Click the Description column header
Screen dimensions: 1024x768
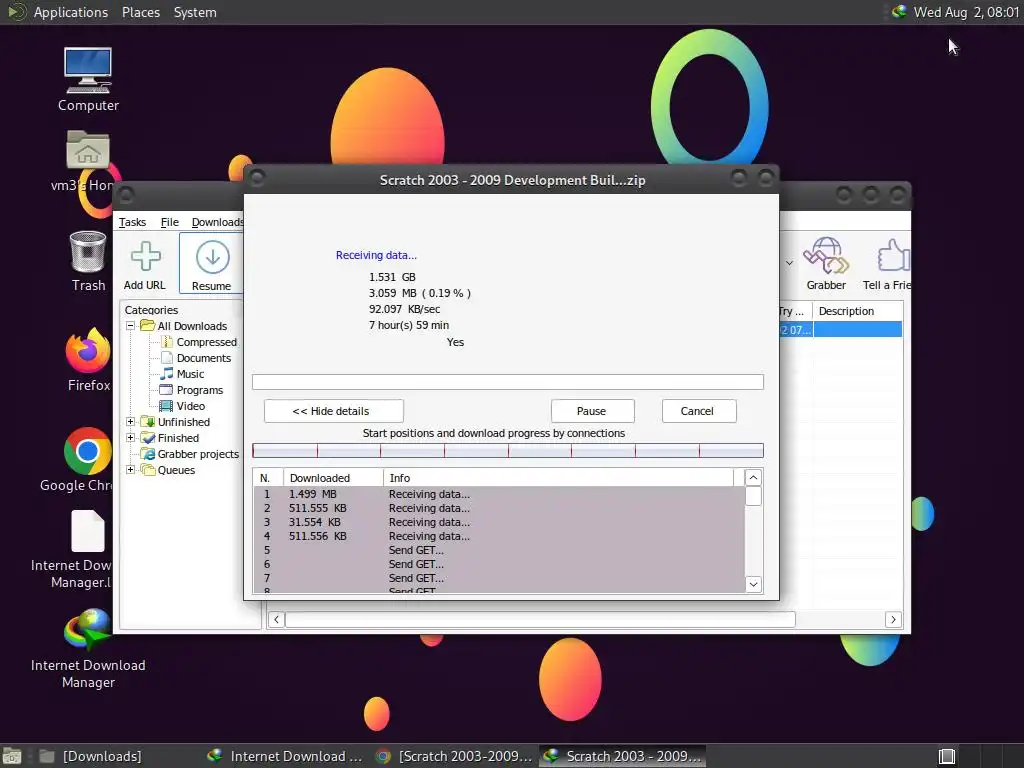tap(857, 311)
